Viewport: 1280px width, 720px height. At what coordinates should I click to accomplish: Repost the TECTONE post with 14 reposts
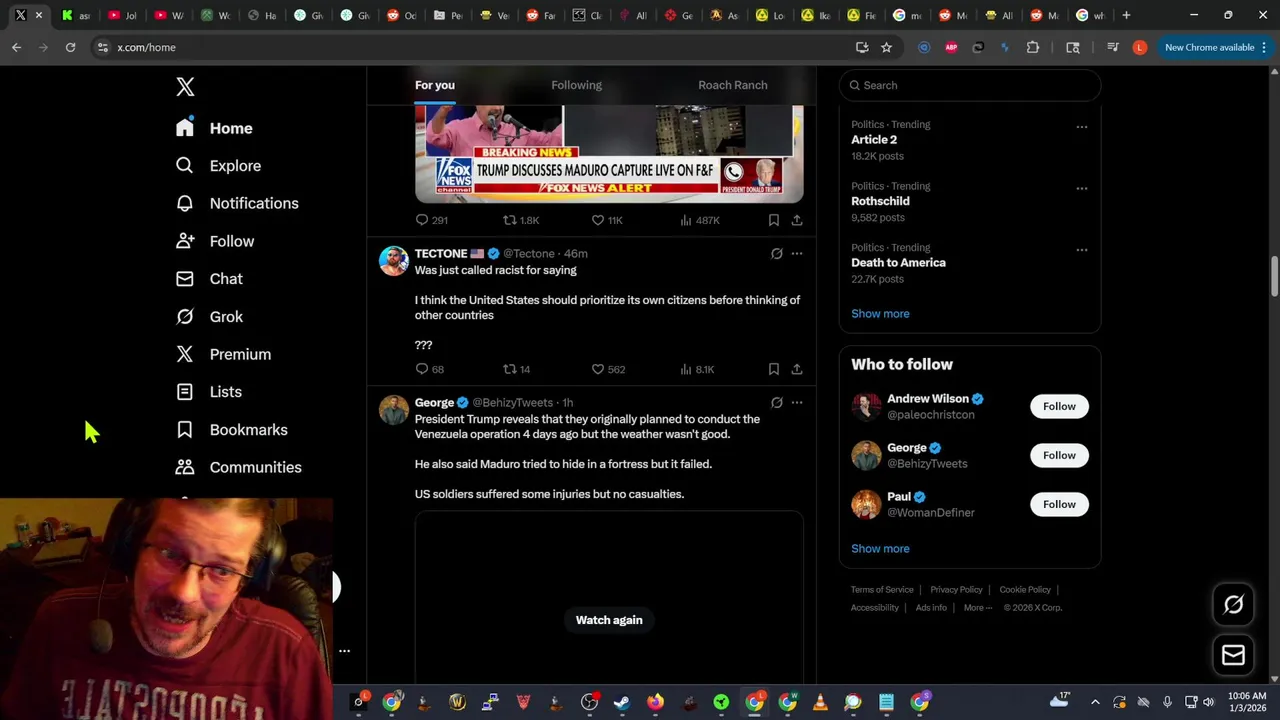point(516,369)
